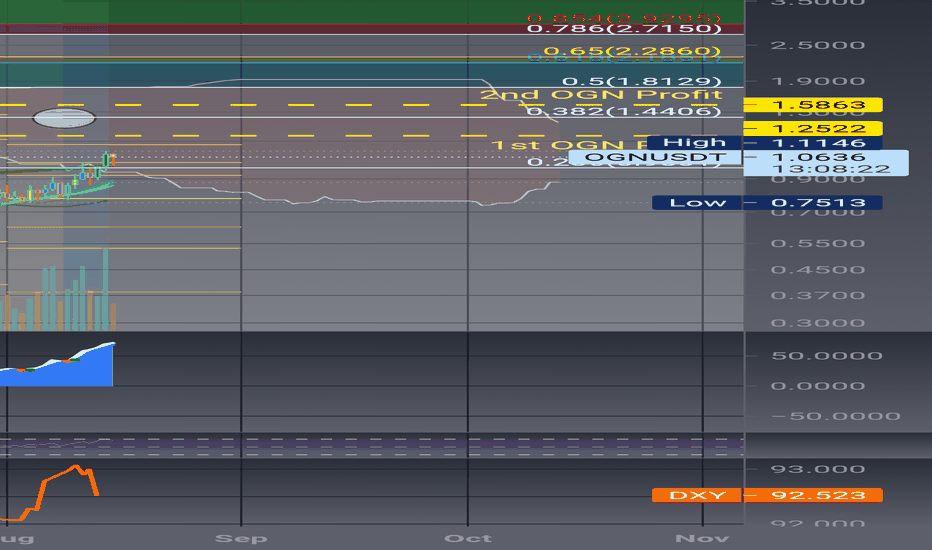The height and width of the screenshot is (550, 932).
Task: Click the Oct label on time axis
Action: tap(468, 539)
